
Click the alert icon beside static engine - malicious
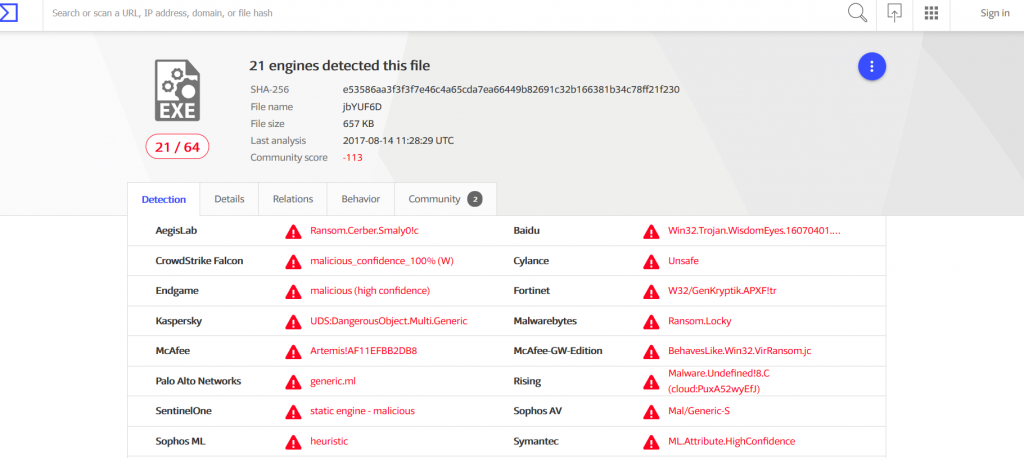point(293,412)
